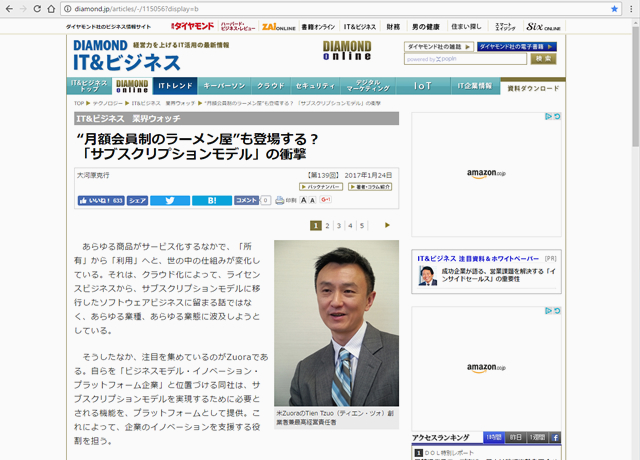The height and width of the screenshot is (460, 640).
Task: Go to the next page with the arrow
Action: [x=387, y=225]
